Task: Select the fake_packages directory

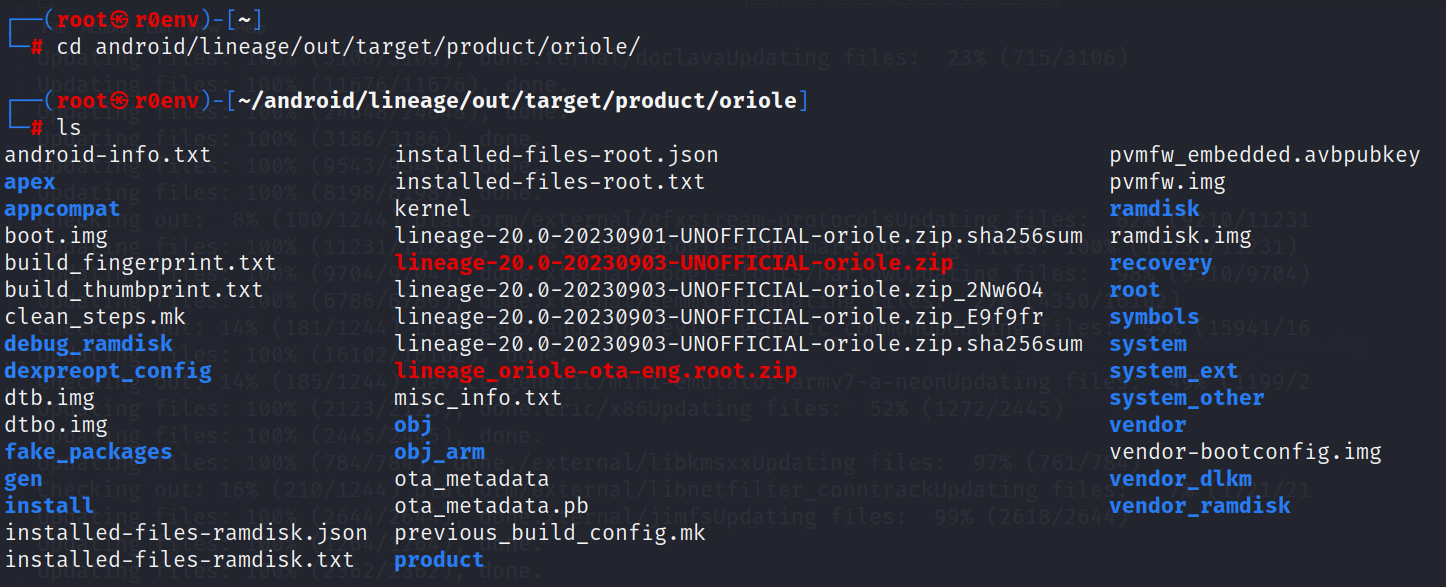Action: point(88,452)
